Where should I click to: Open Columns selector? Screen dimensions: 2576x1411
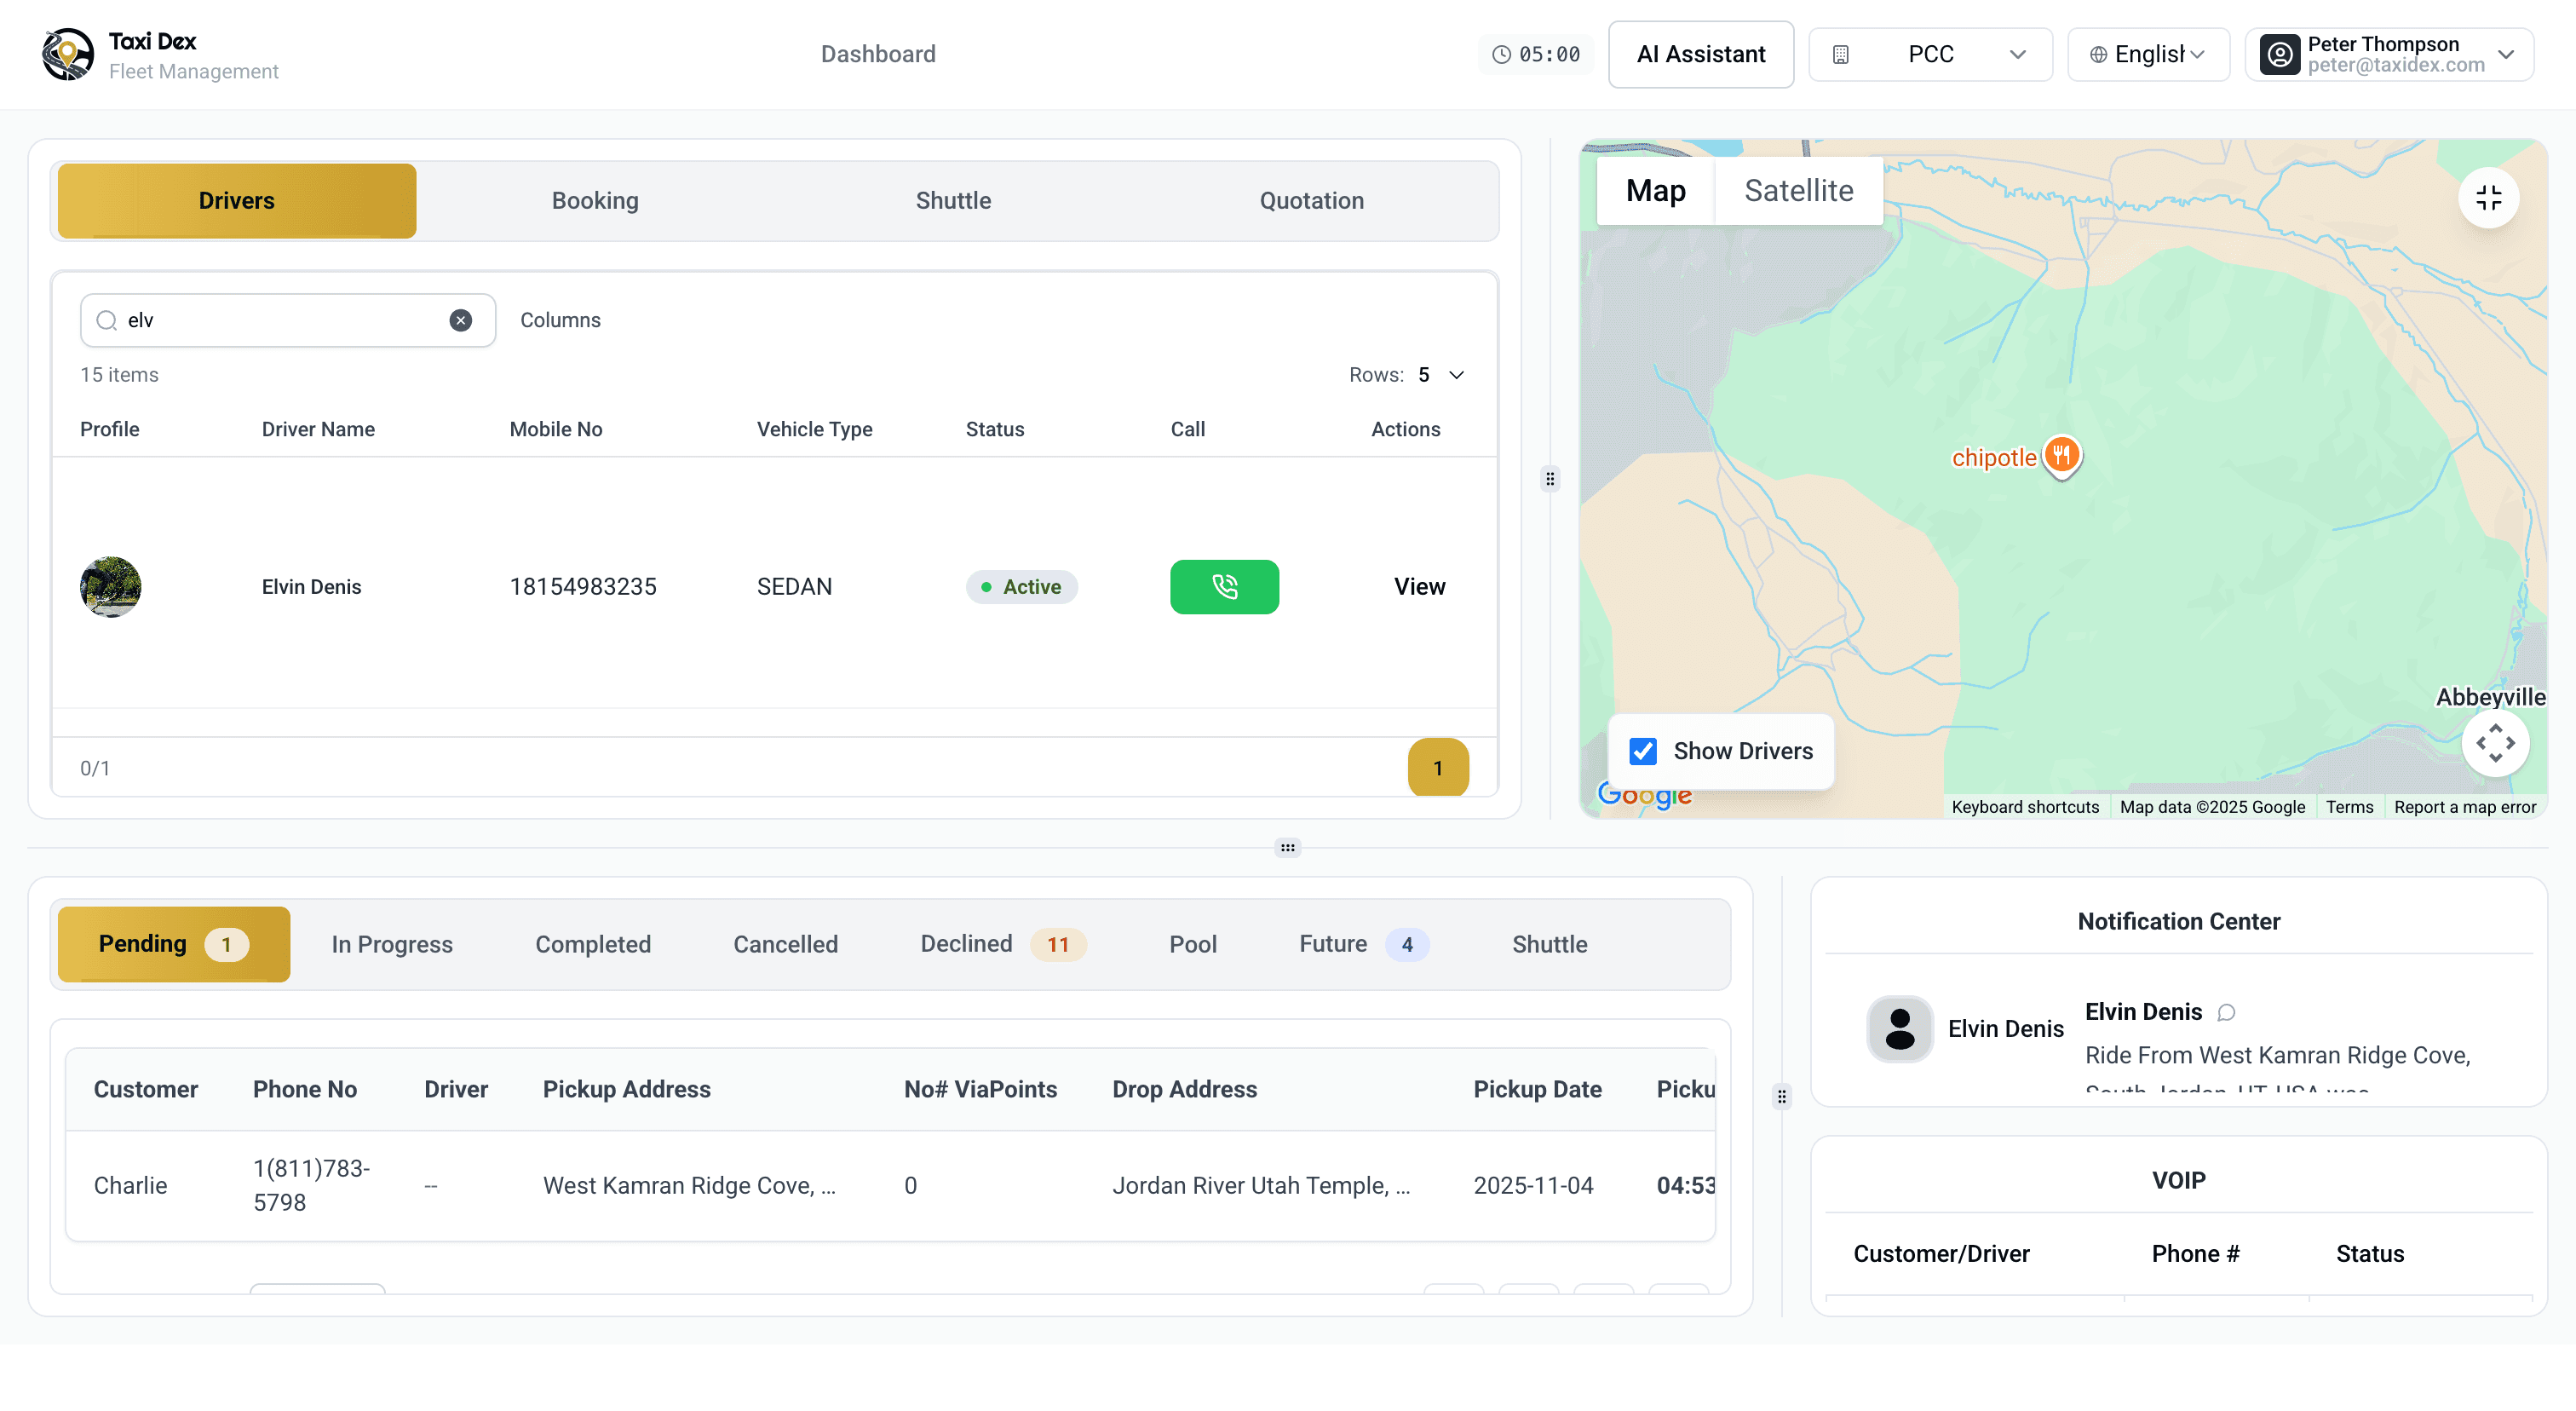click(x=560, y=320)
